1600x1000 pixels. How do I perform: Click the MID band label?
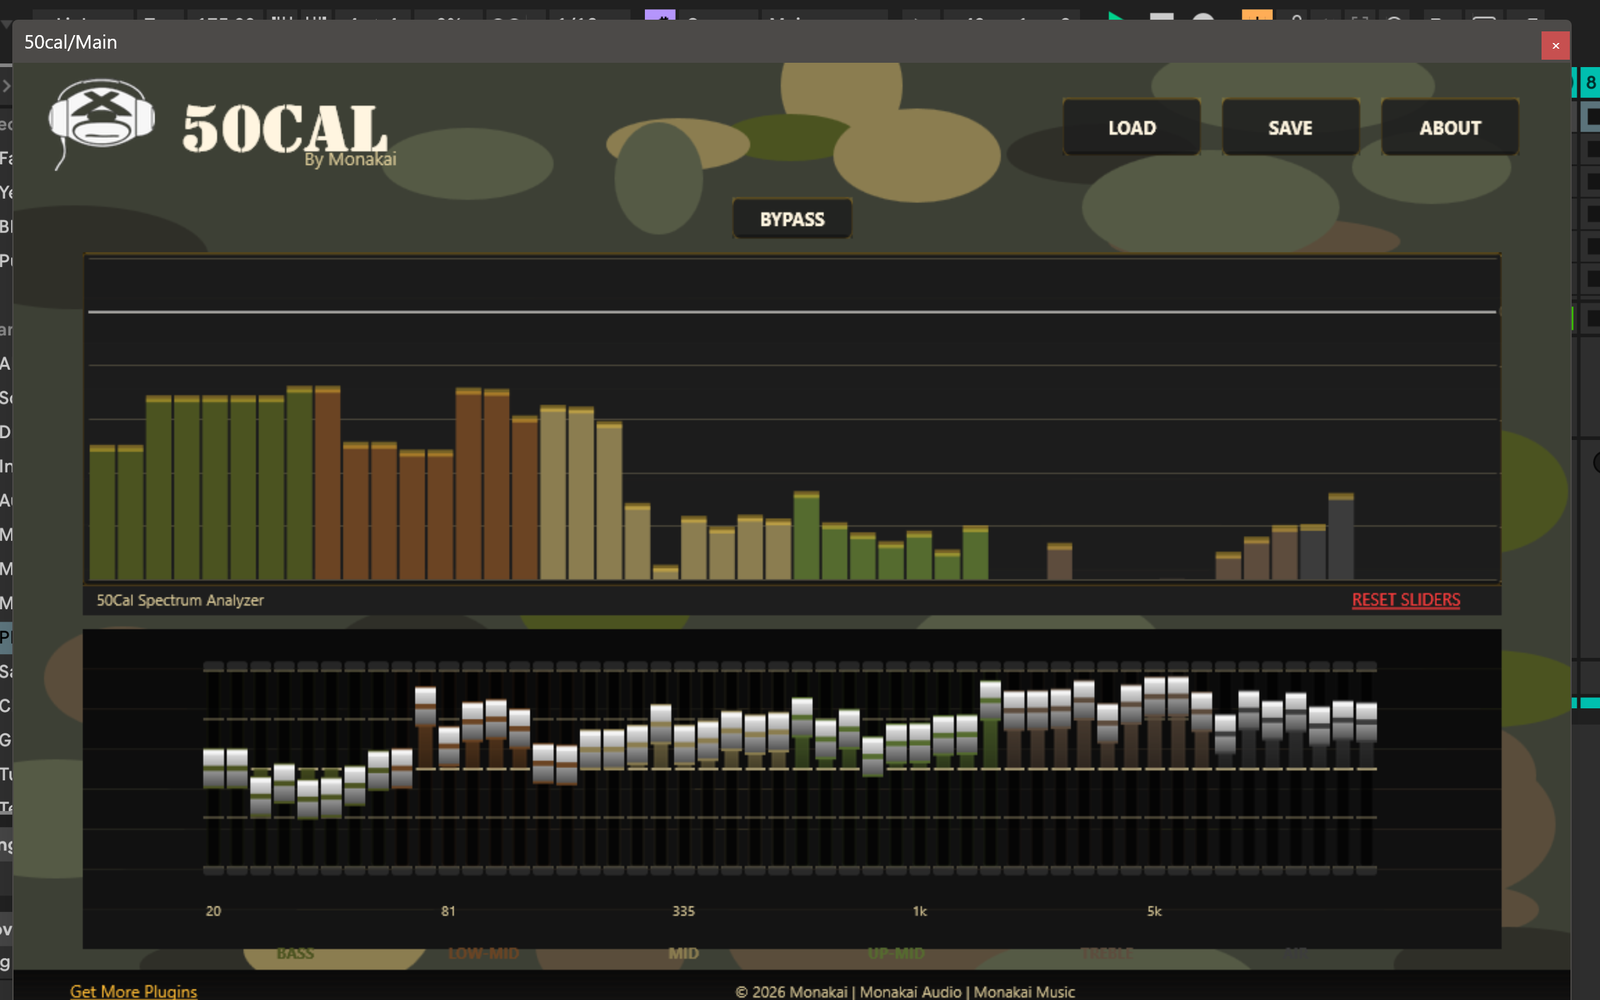[x=684, y=953]
